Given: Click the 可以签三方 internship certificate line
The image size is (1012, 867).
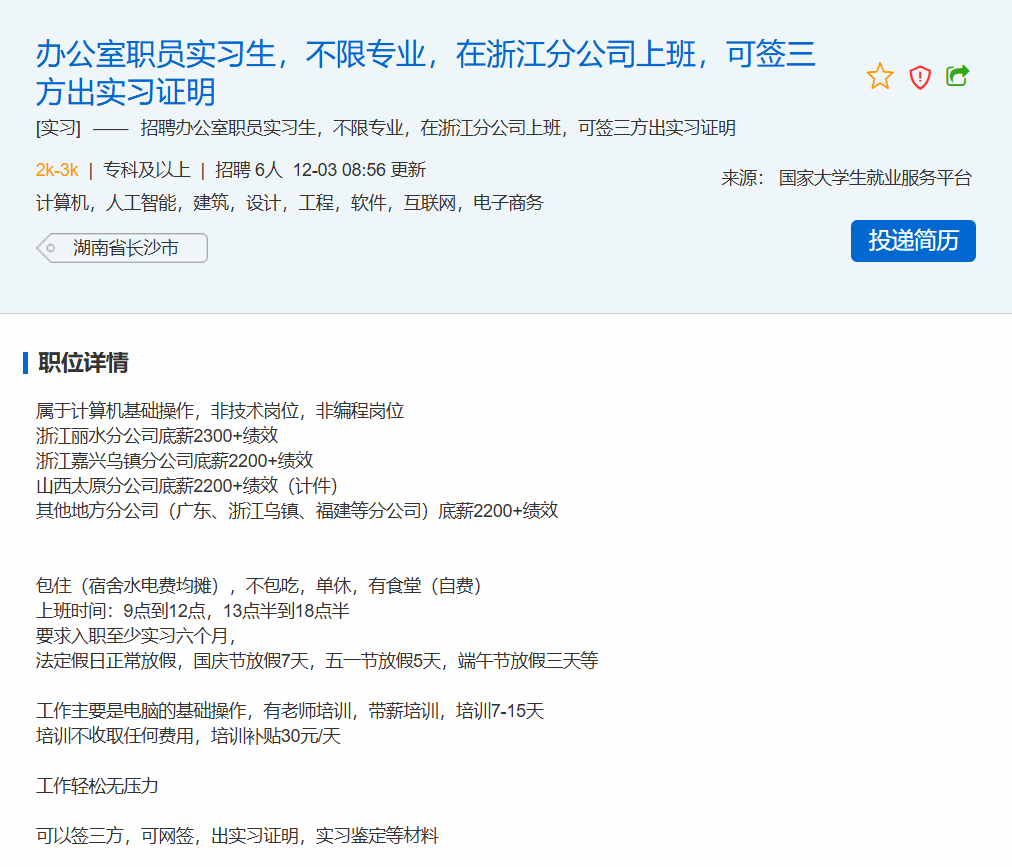Looking at the screenshot, I should (237, 836).
